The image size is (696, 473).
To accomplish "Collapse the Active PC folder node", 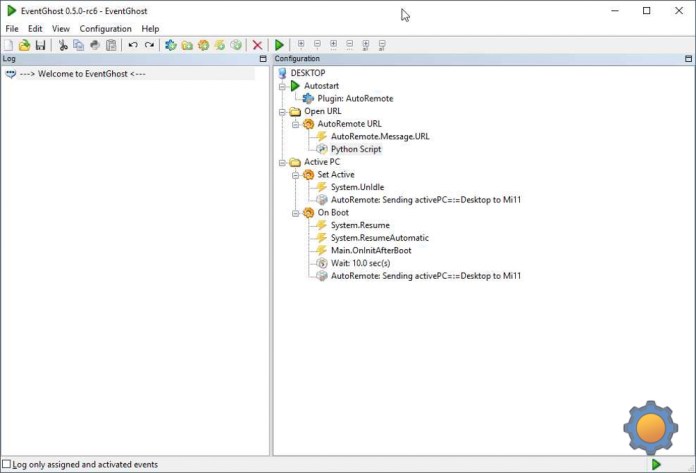I will pos(282,163).
